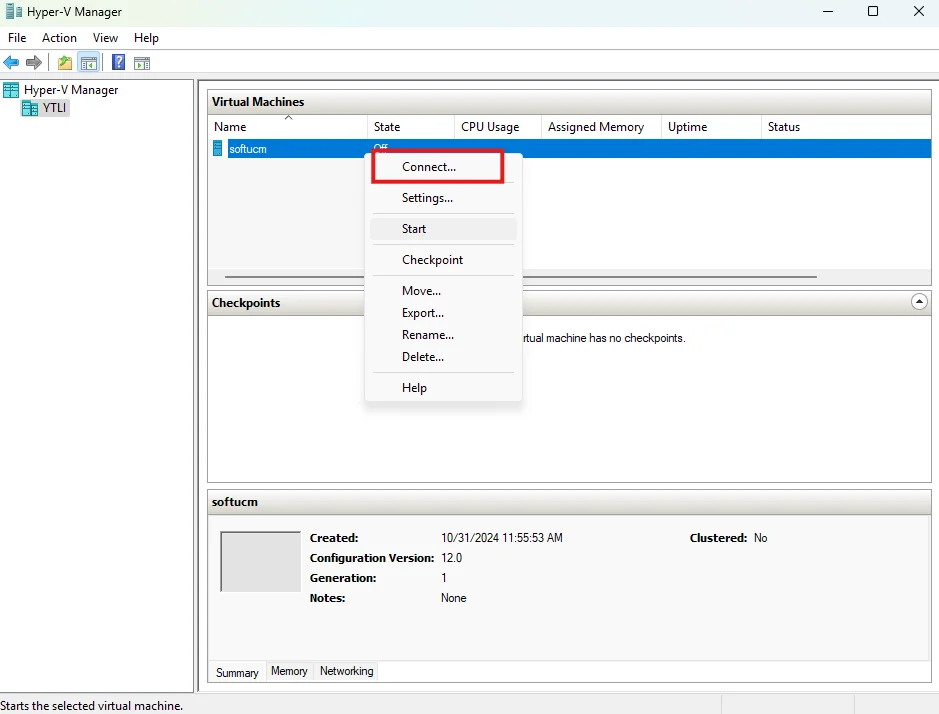Toggle the Show/Hide Action Pane icon
Viewport: 939px width, 714px height.
tap(142, 63)
